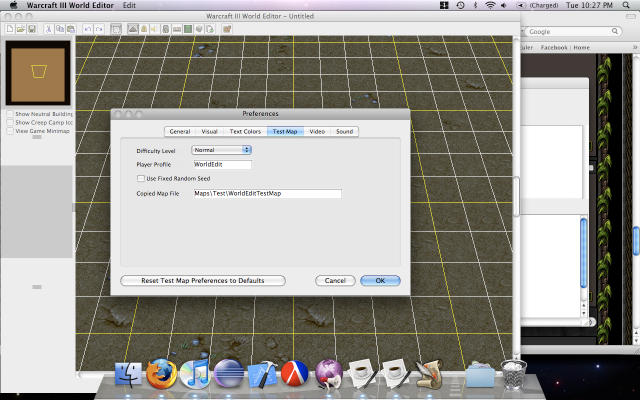Click the Facebook | Home bookmark link
The height and width of the screenshot is (400, 640).
point(565,47)
